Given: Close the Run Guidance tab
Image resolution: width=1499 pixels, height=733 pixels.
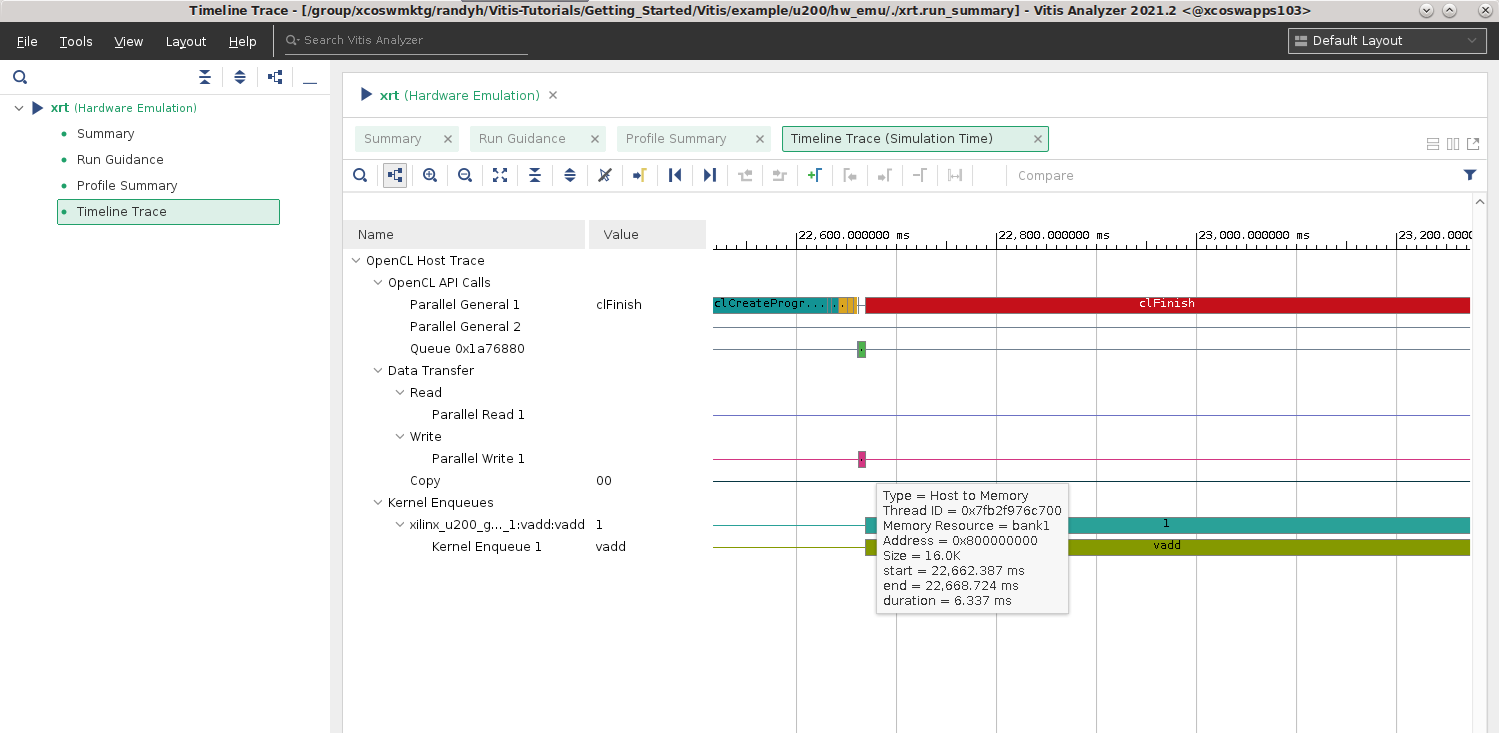Looking at the screenshot, I should (595, 139).
